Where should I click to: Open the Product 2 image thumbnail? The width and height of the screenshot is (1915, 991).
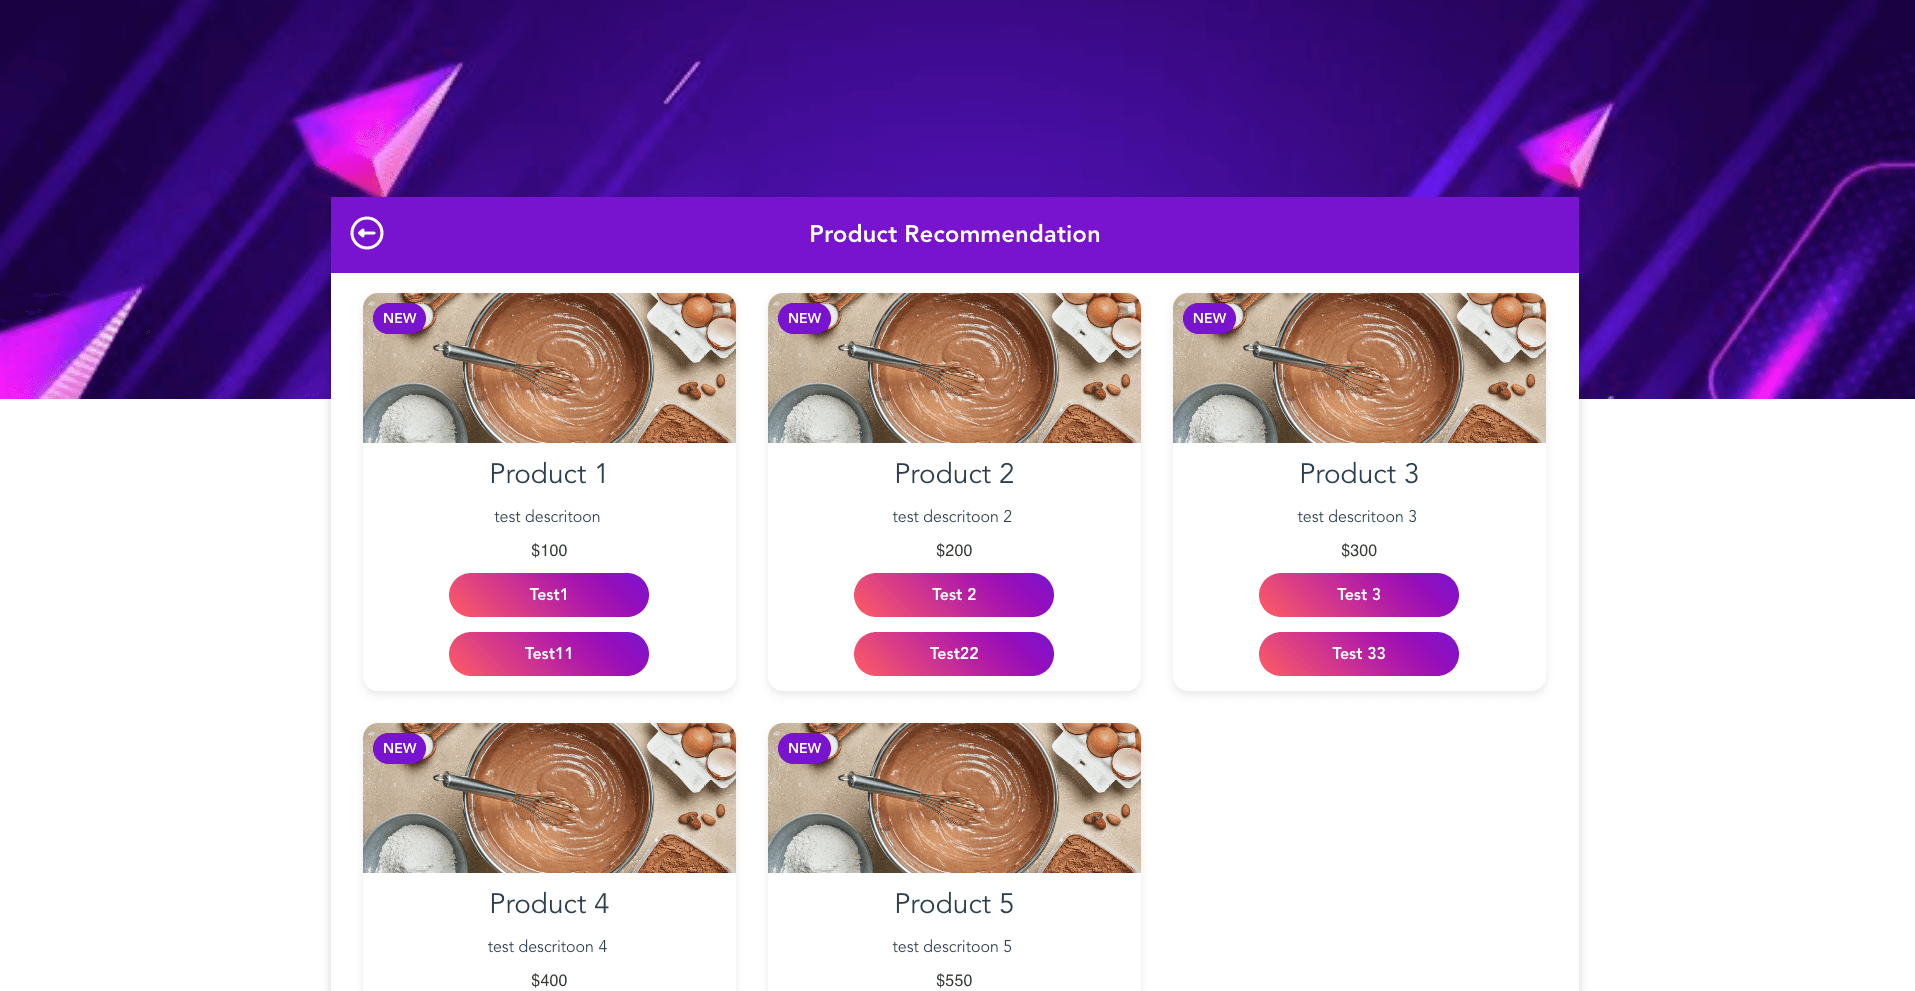pos(954,368)
